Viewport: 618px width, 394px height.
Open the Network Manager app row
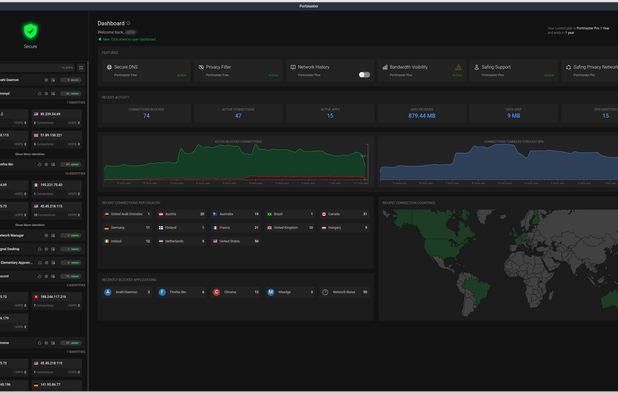(42, 236)
